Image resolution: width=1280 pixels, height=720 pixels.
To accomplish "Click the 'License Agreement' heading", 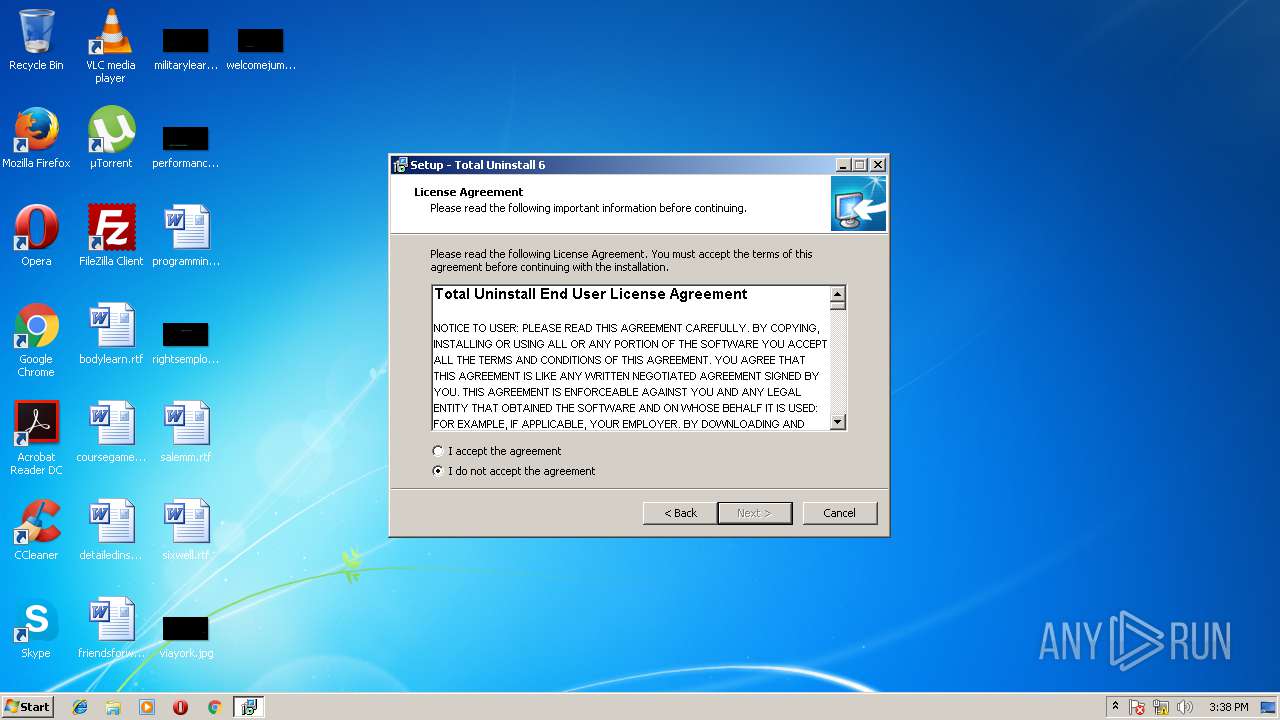I will coord(469,192).
